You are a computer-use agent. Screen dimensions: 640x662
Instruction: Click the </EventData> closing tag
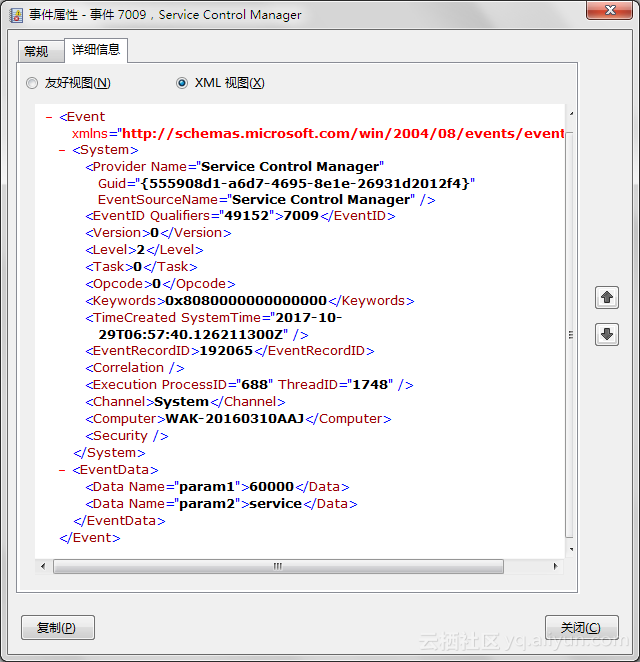point(119,521)
